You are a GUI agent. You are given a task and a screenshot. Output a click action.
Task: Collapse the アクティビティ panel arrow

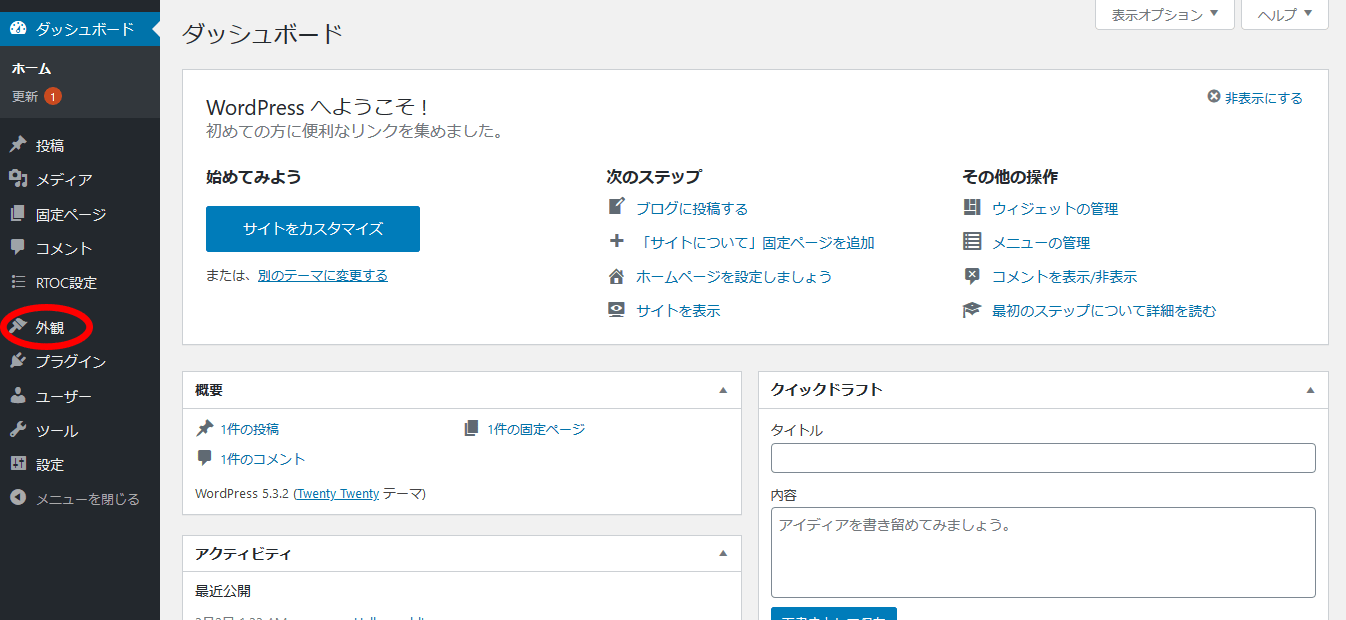723,553
